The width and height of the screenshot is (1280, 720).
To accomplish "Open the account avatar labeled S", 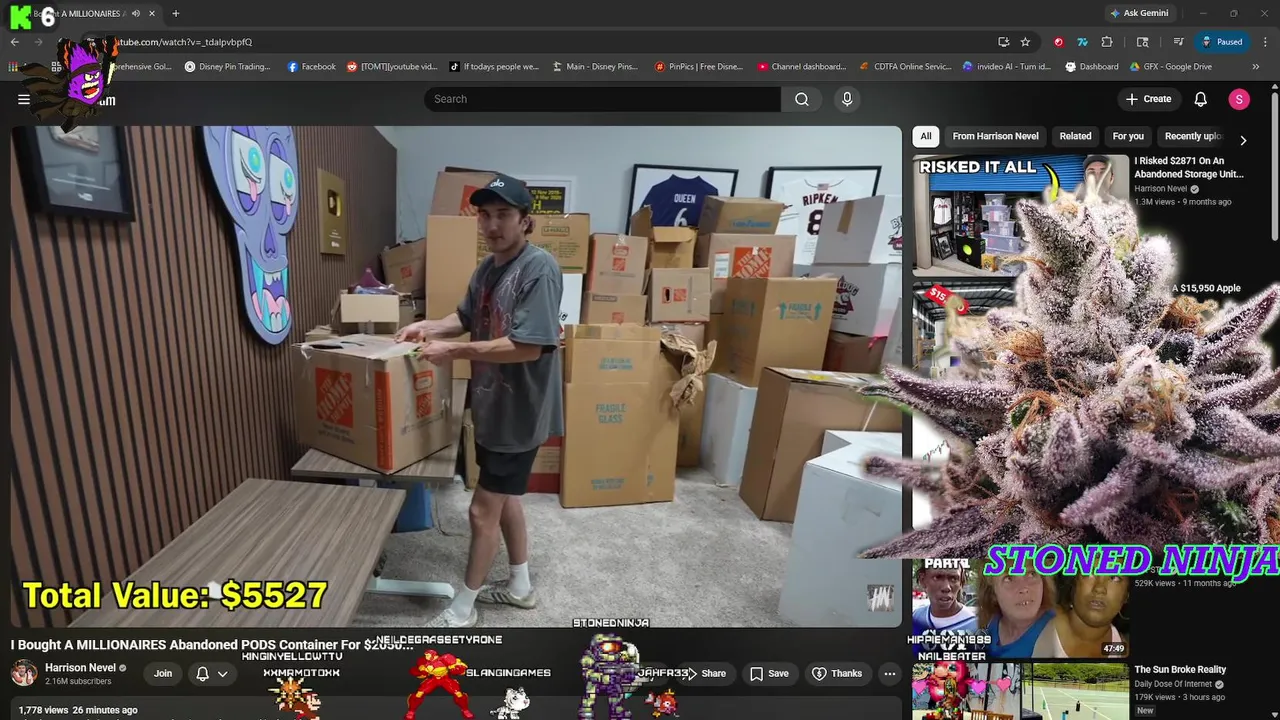I will [x=1239, y=99].
